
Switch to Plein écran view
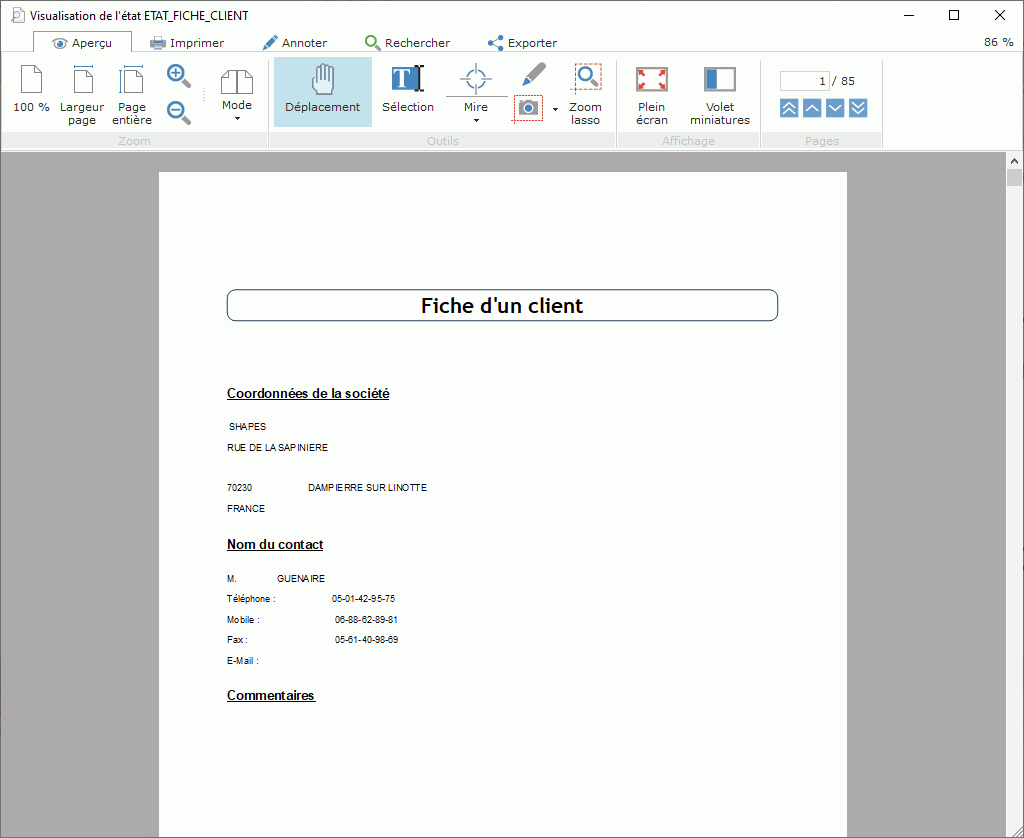652,95
